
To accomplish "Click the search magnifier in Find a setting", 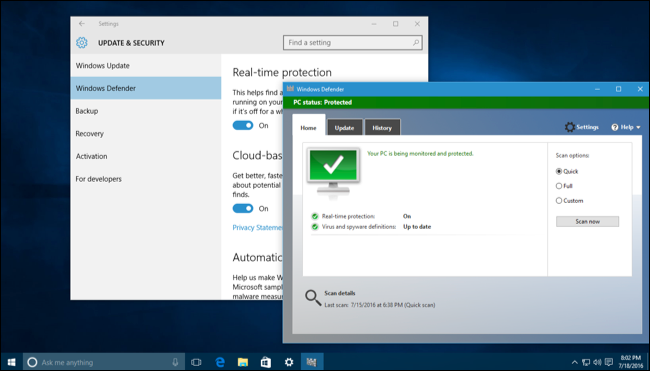I will 415,42.
